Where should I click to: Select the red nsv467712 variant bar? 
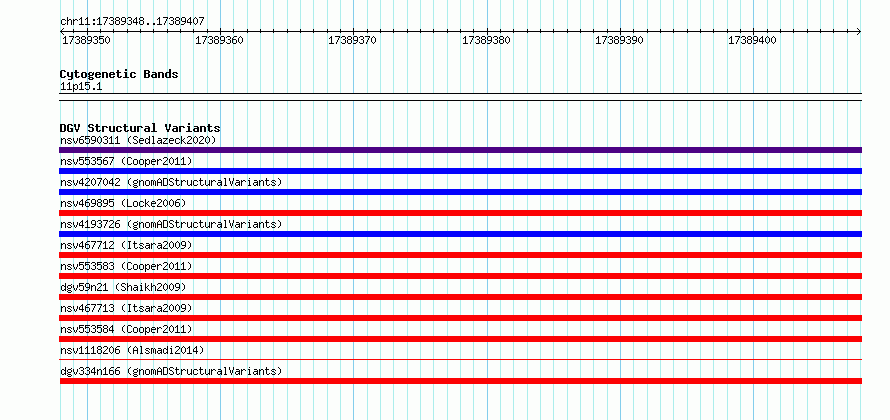[460, 255]
